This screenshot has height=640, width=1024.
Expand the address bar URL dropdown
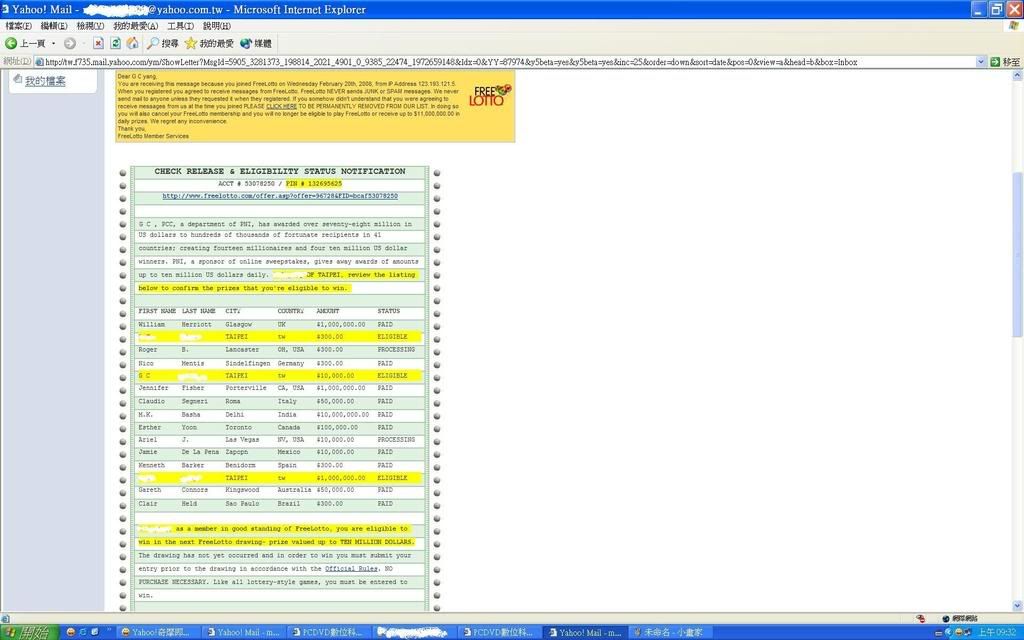coord(981,62)
